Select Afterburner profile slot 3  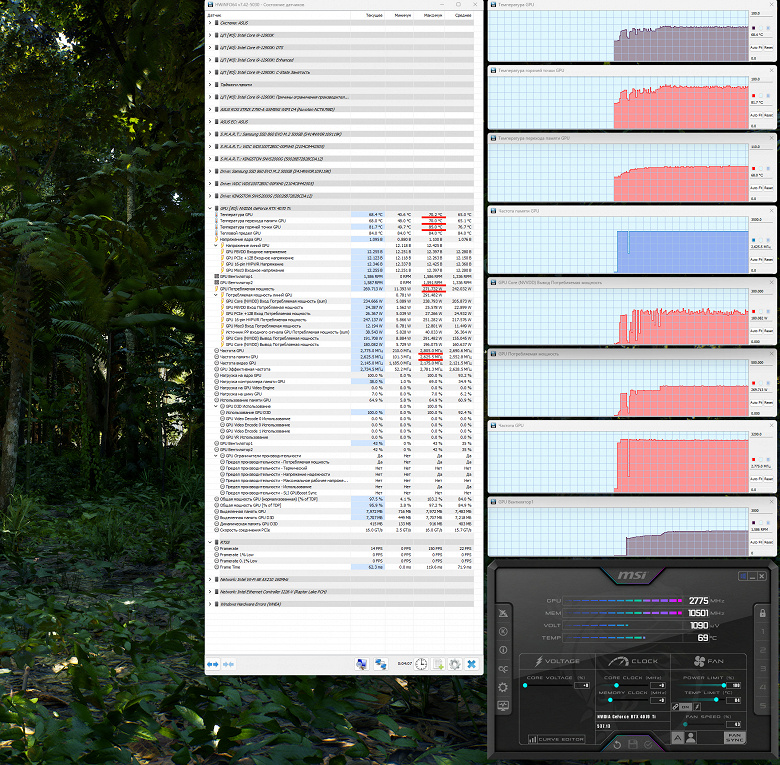[763, 669]
